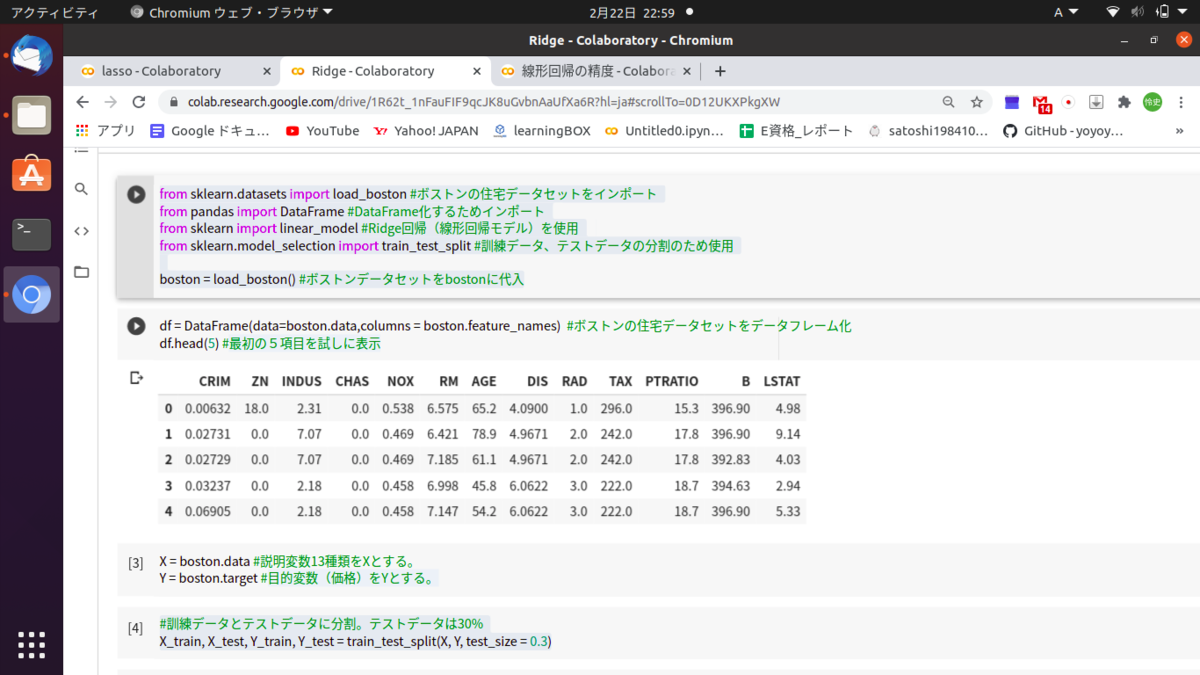This screenshot has width=1200, height=675.
Task: Click the LSTAT column header
Action: (x=781, y=381)
